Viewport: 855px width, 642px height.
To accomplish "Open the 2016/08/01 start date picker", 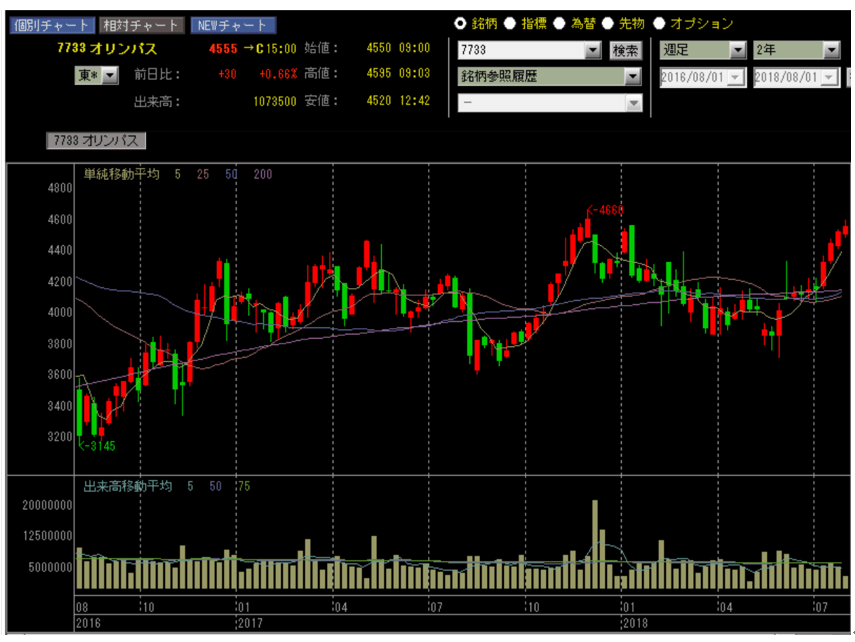I will [x=736, y=76].
